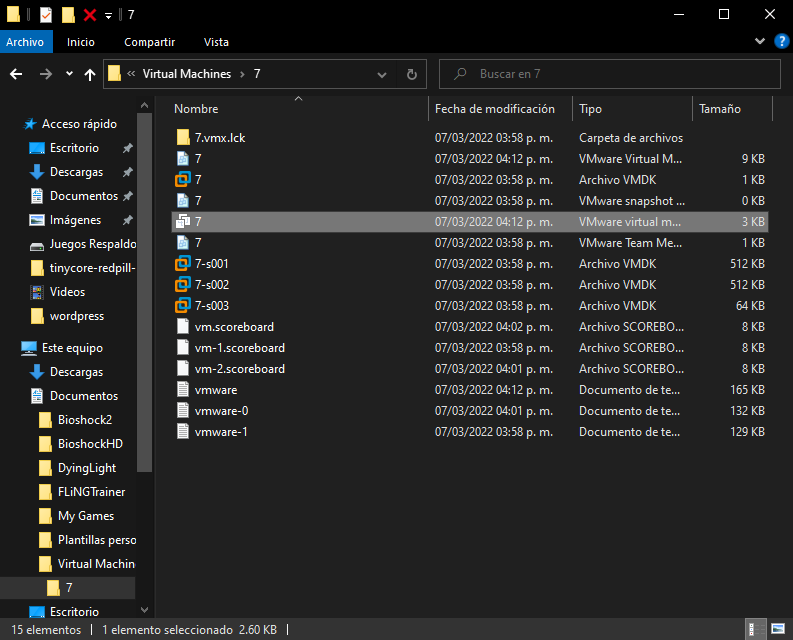Image resolution: width=793 pixels, height=640 pixels.
Task: Select the vm-2.scoreboard file
Action: click(x=240, y=369)
